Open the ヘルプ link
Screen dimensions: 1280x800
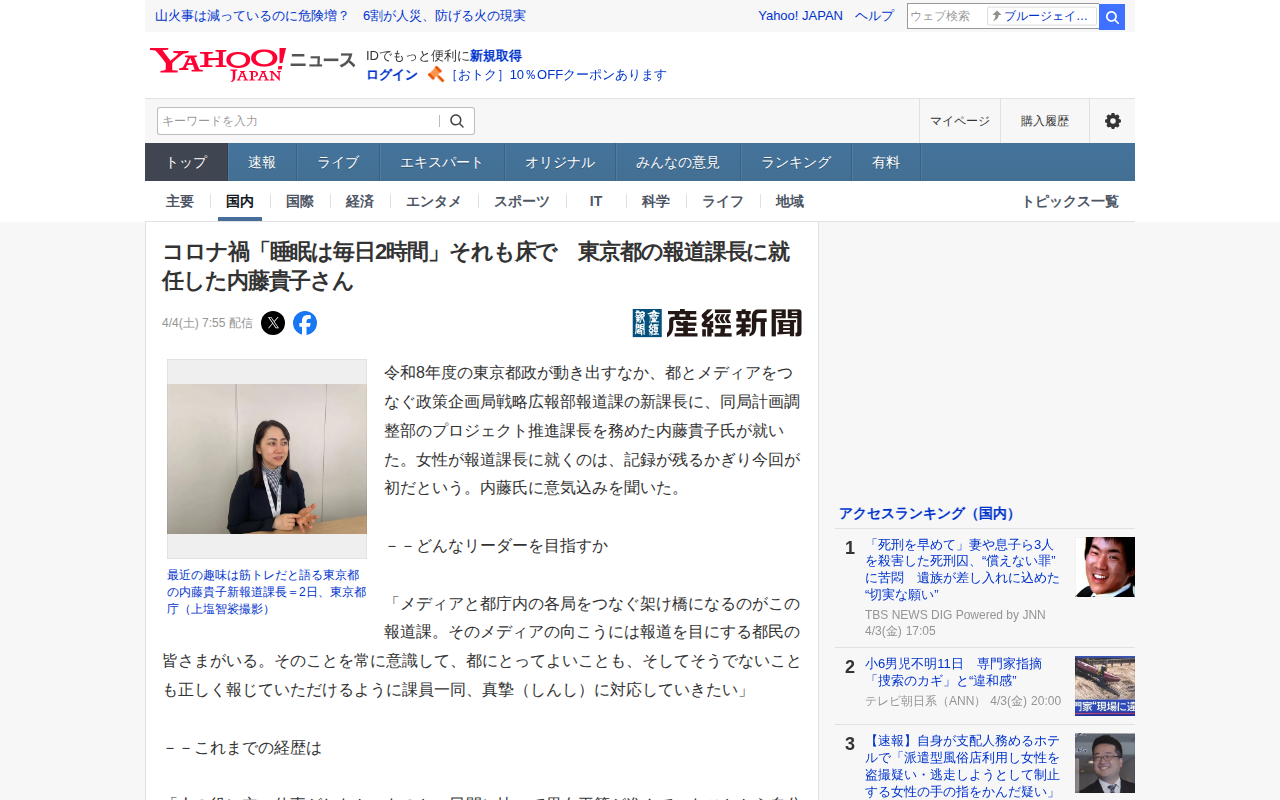pos(874,16)
